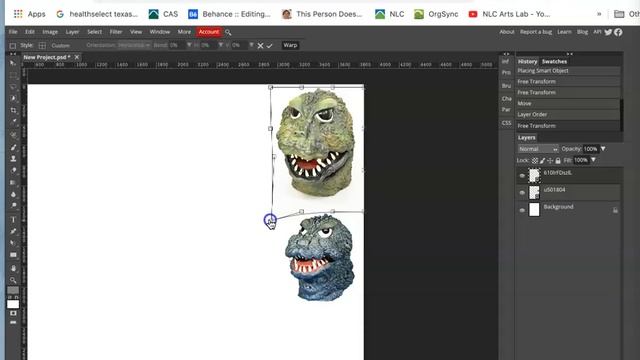
Task: Click the foreground color swatch
Action: click(x=13, y=290)
